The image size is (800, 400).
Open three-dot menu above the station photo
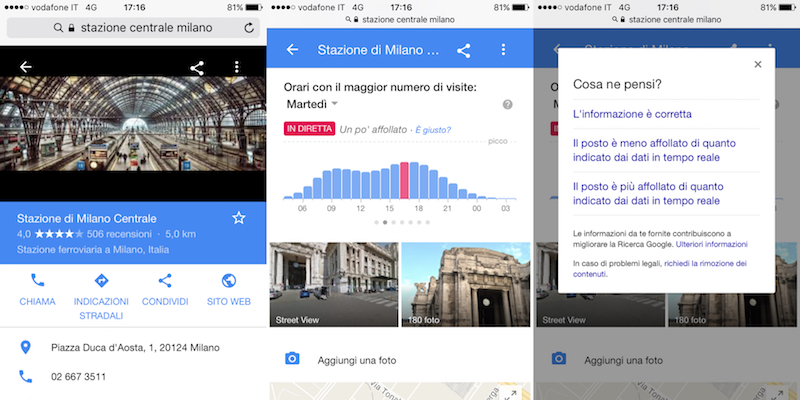point(237,68)
